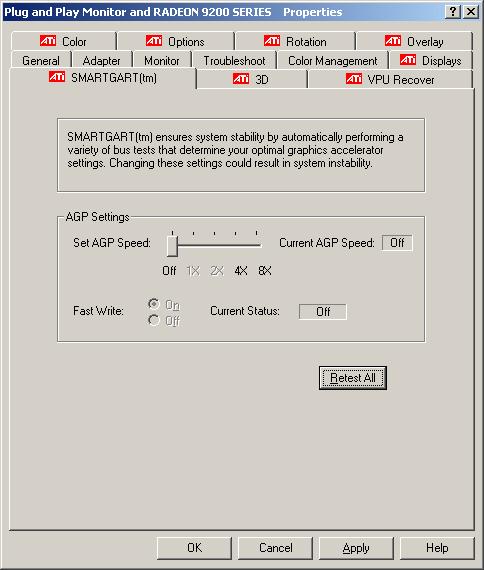Image resolution: width=484 pixels, height=570 pixels.
Task: Go to the Overlay tab
Action: pyautogui.click(x=415, y=41)
